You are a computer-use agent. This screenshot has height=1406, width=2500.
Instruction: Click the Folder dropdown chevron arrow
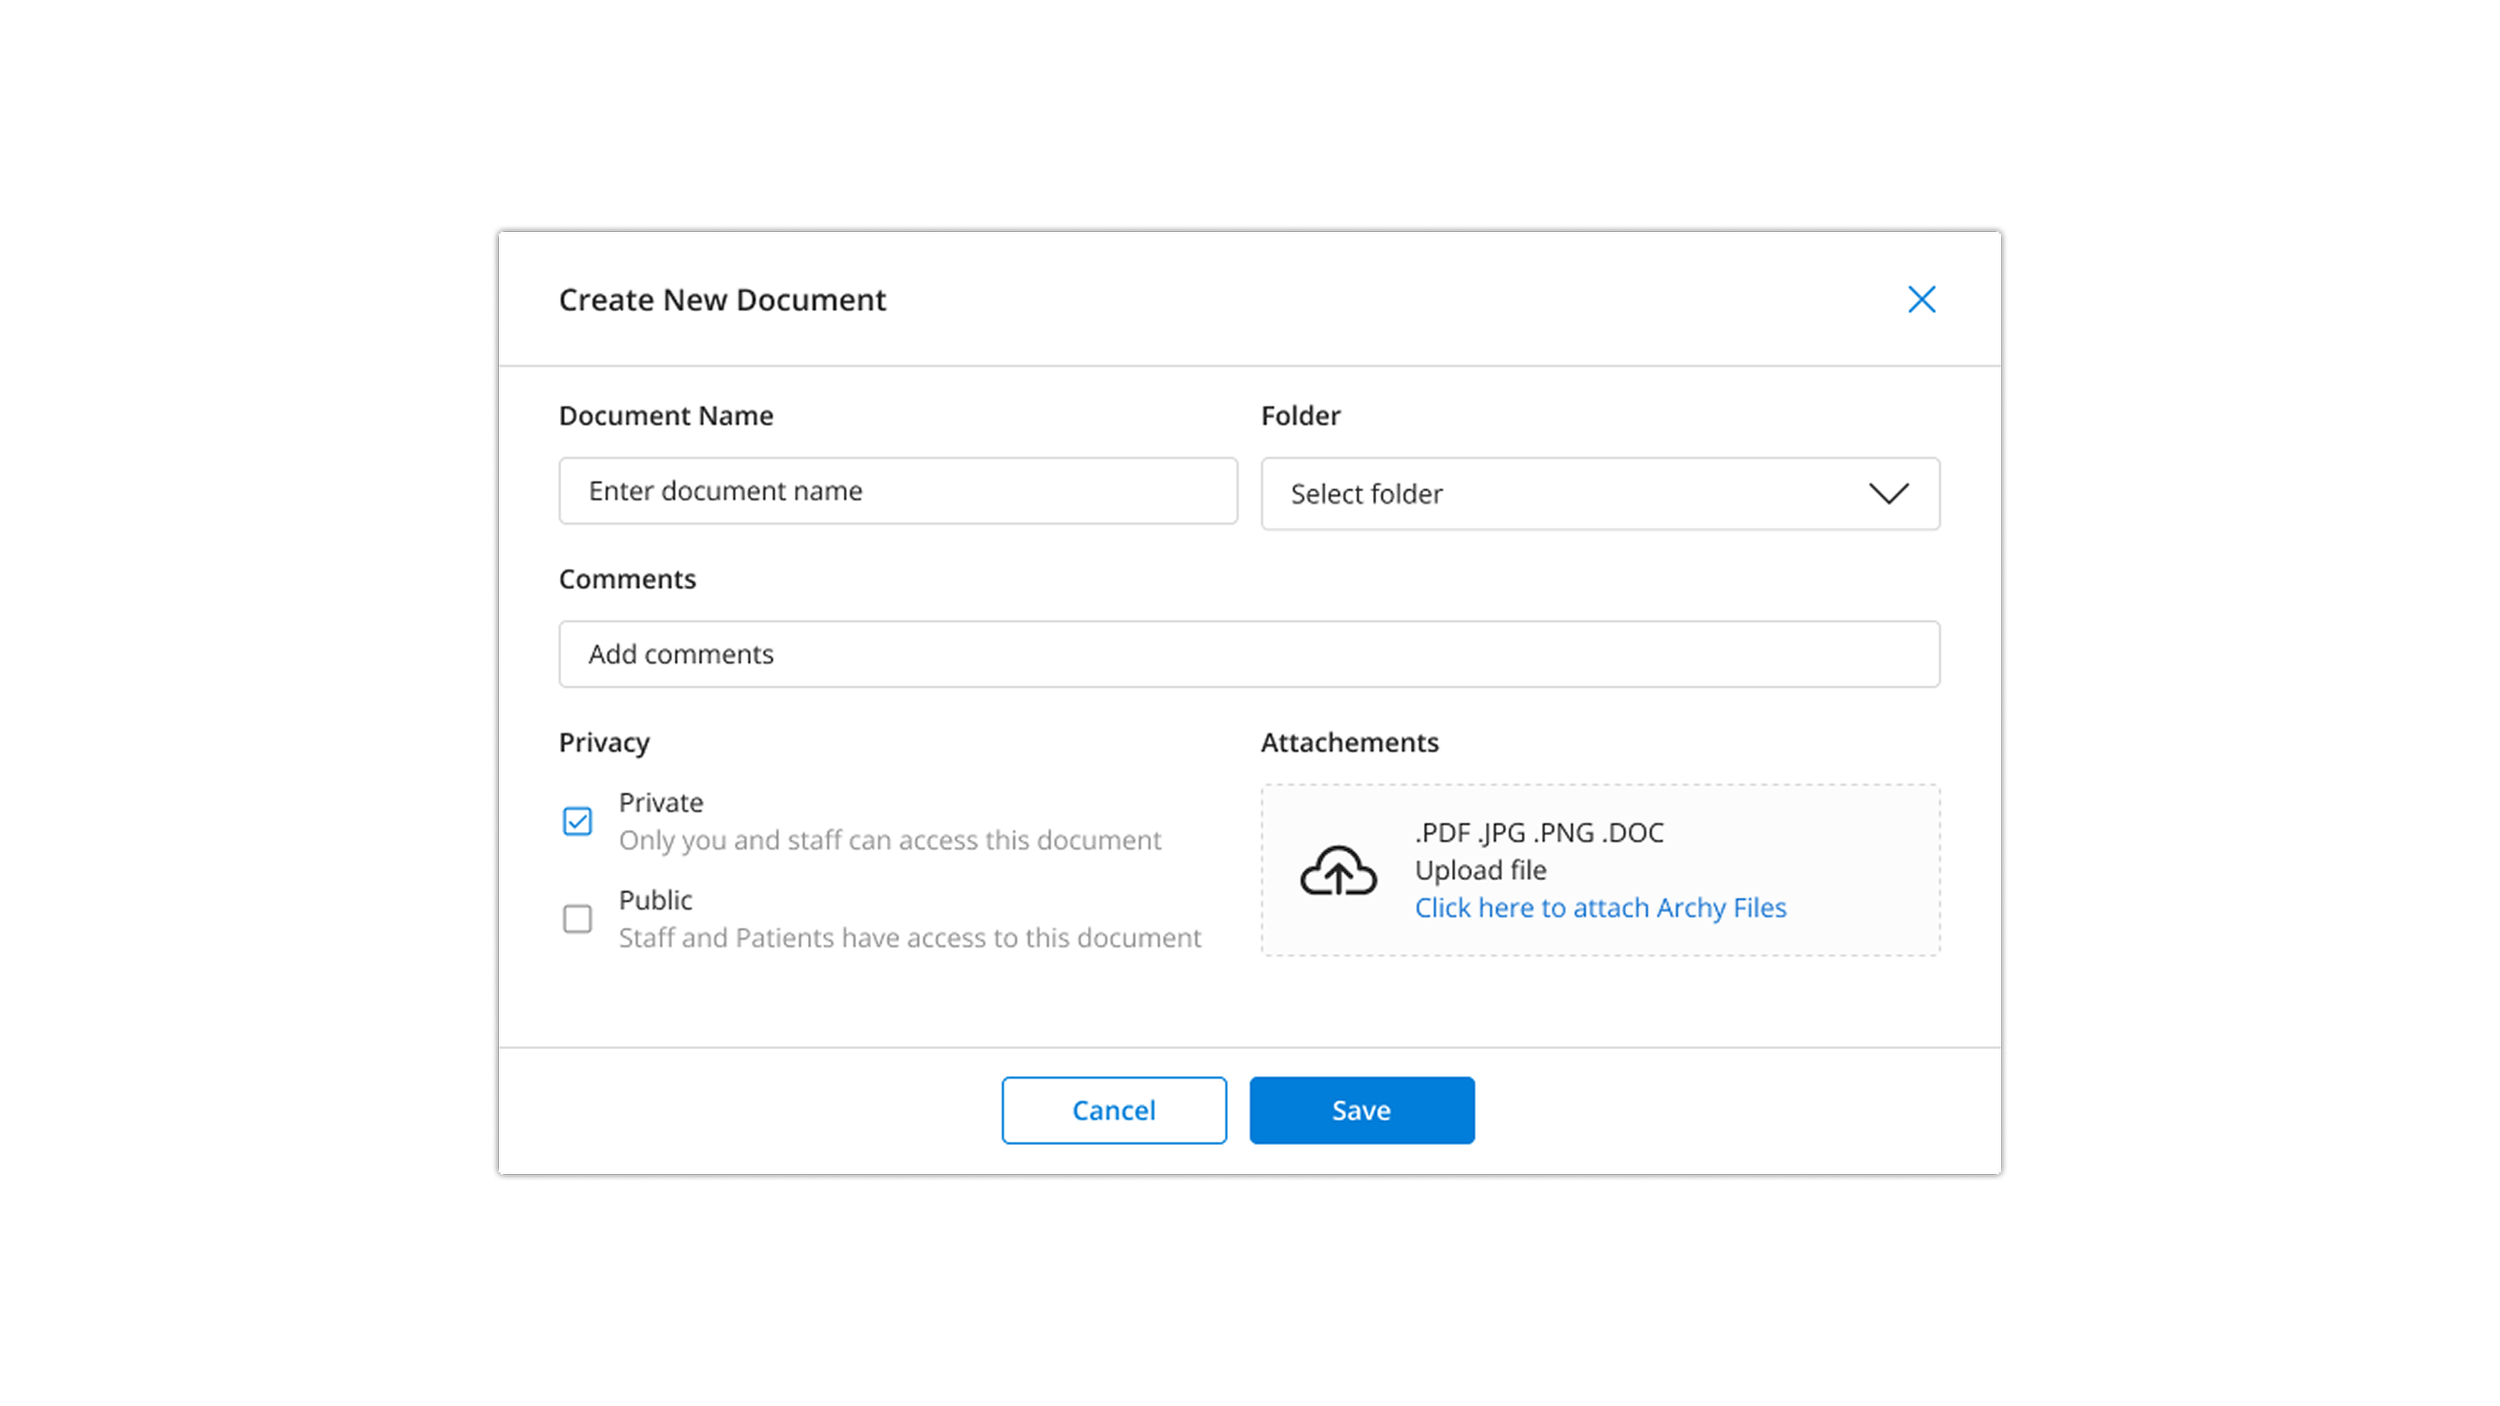1888,494
